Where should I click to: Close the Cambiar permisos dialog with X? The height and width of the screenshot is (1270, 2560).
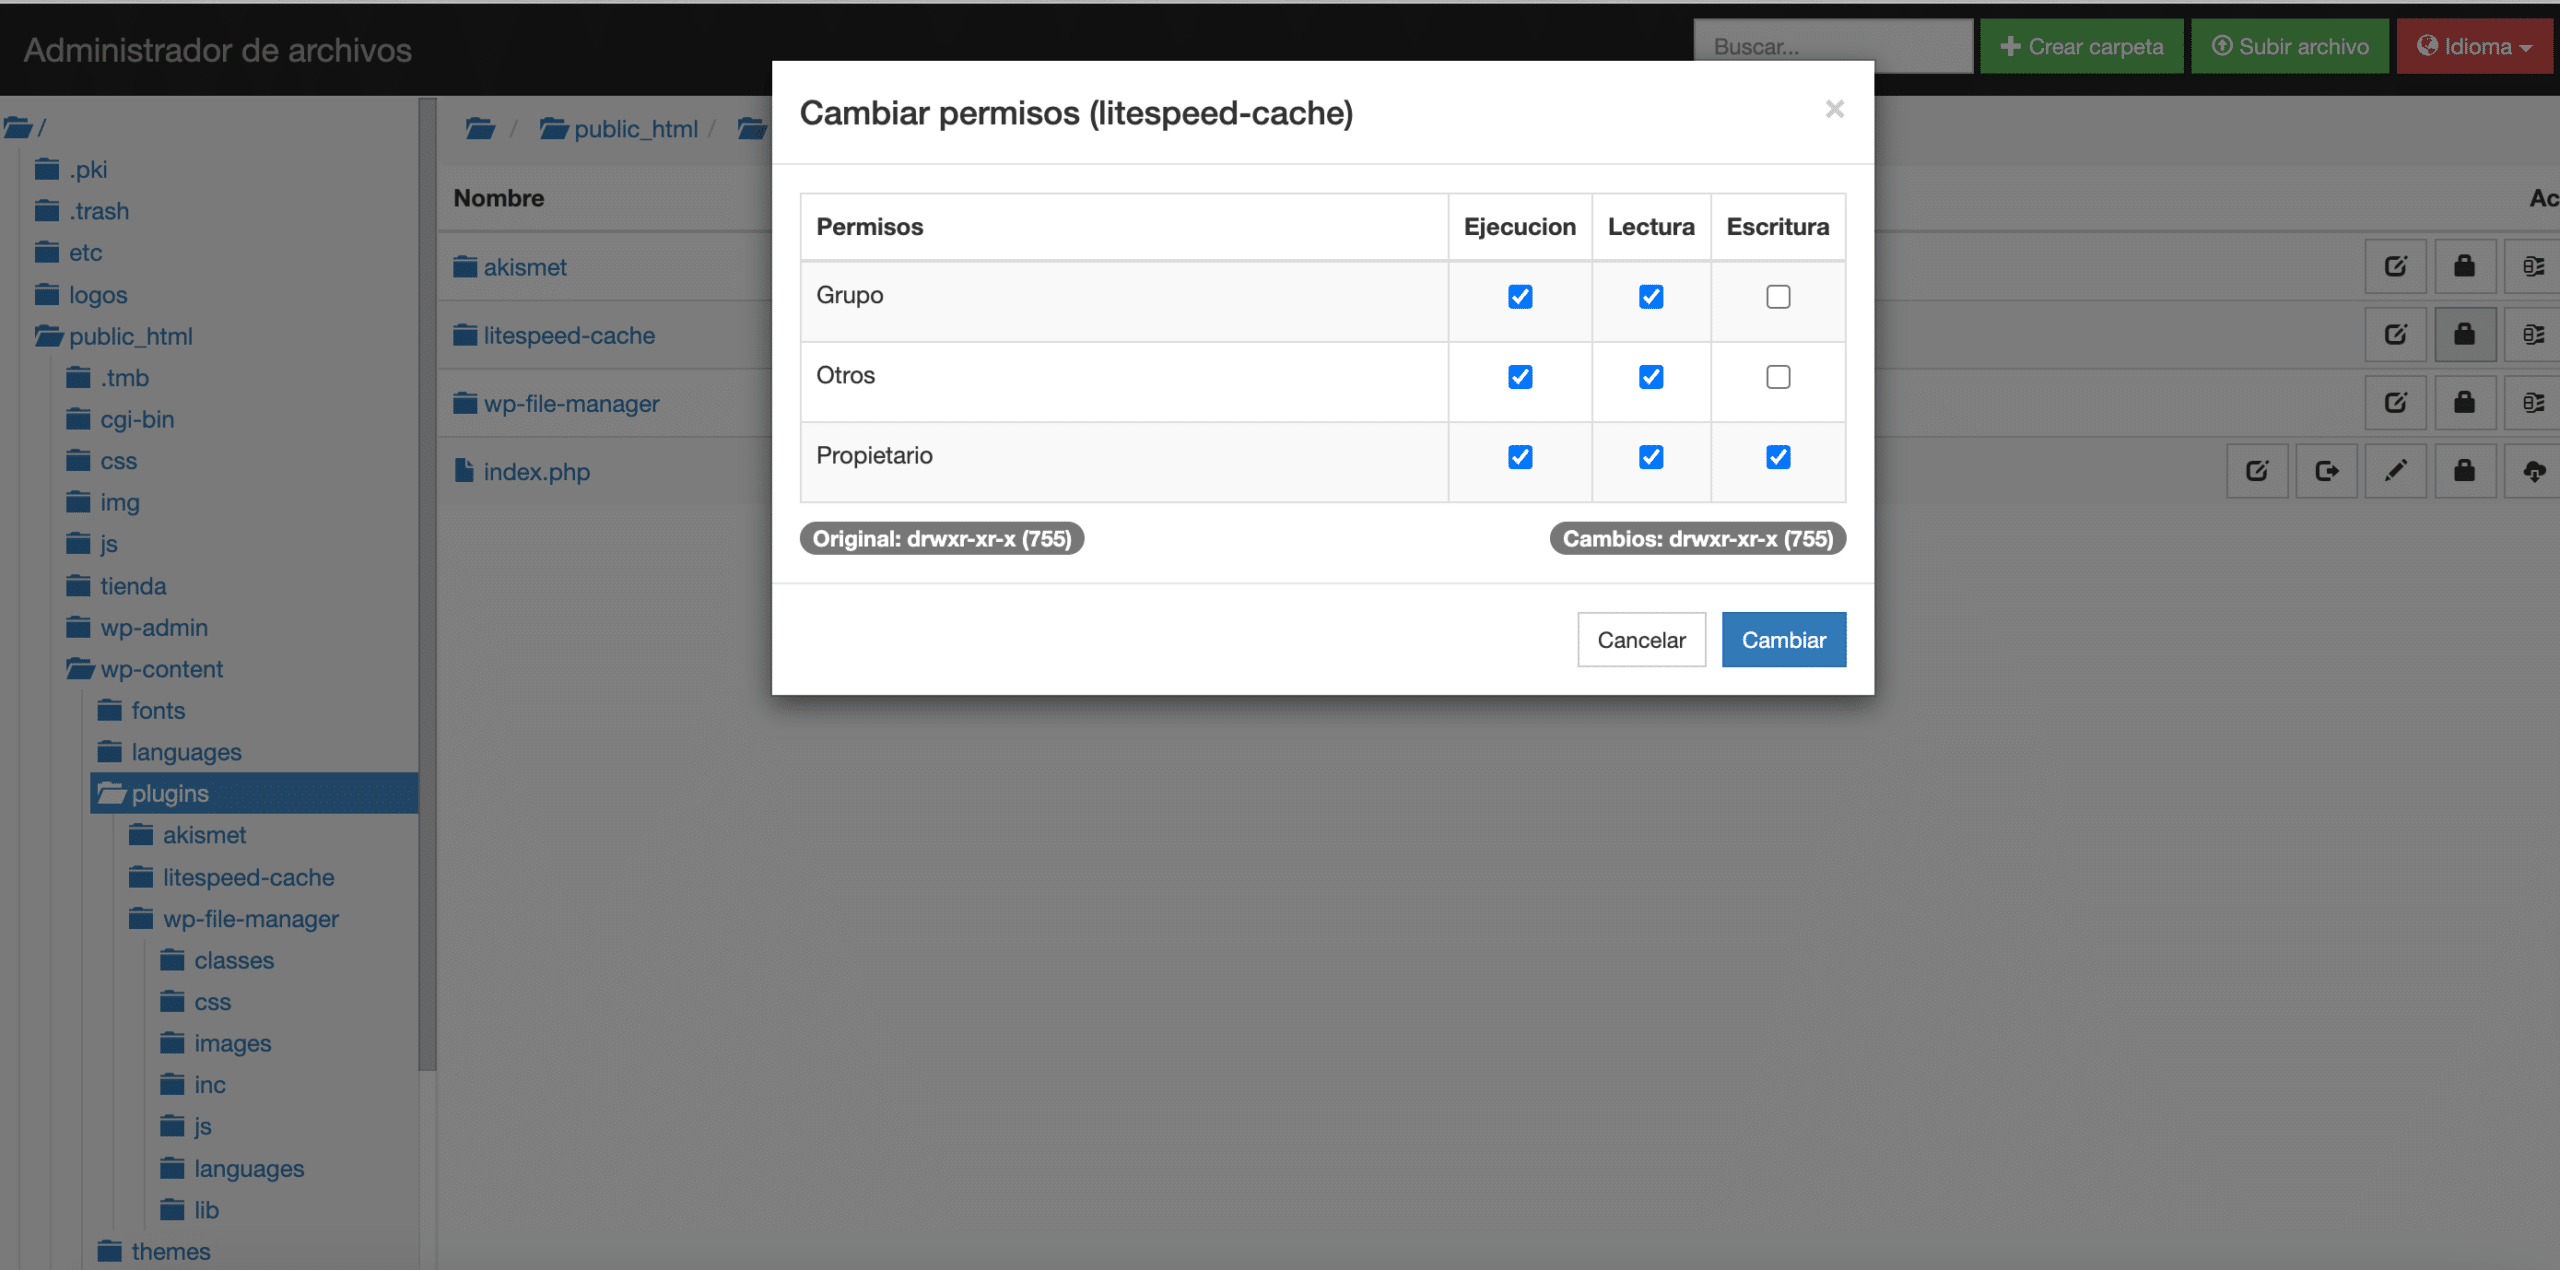(1833, 109)
